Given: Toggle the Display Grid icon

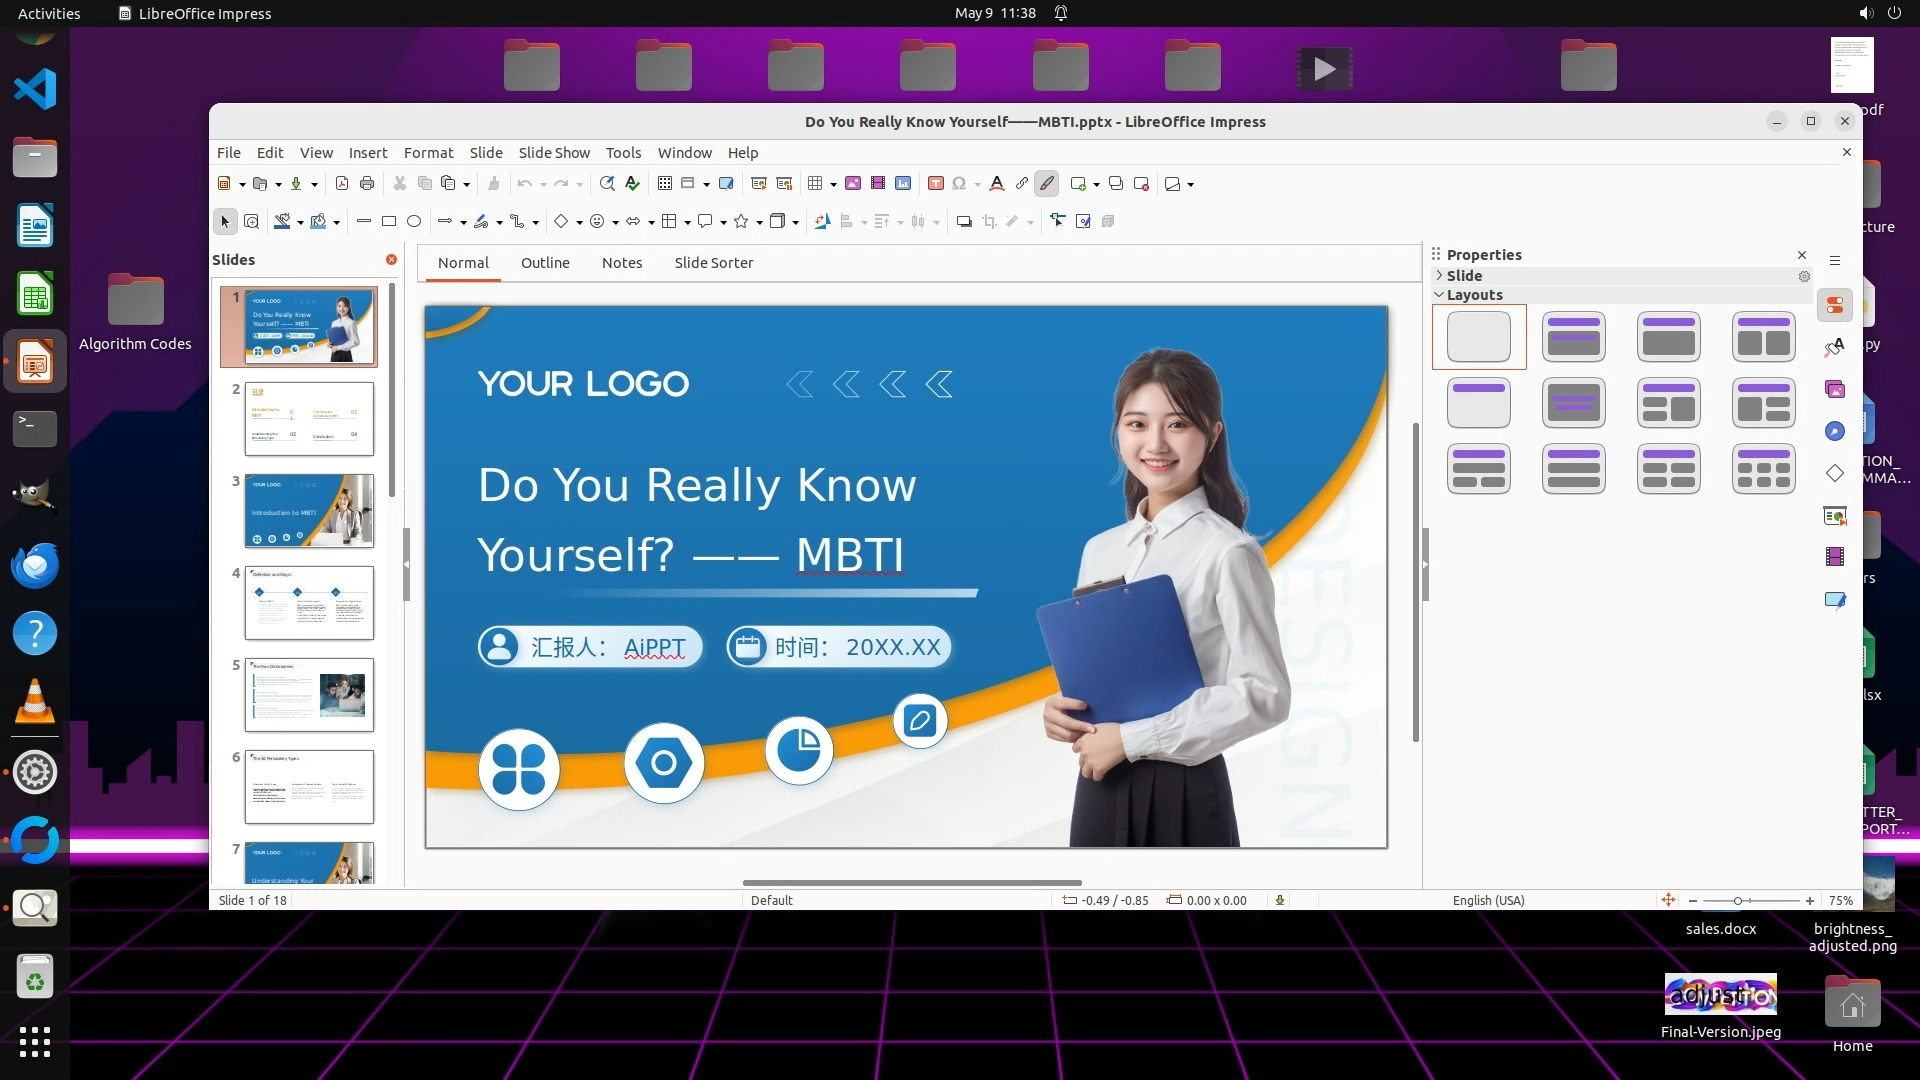Looking at the screenshot, I should tap(665, 183).
